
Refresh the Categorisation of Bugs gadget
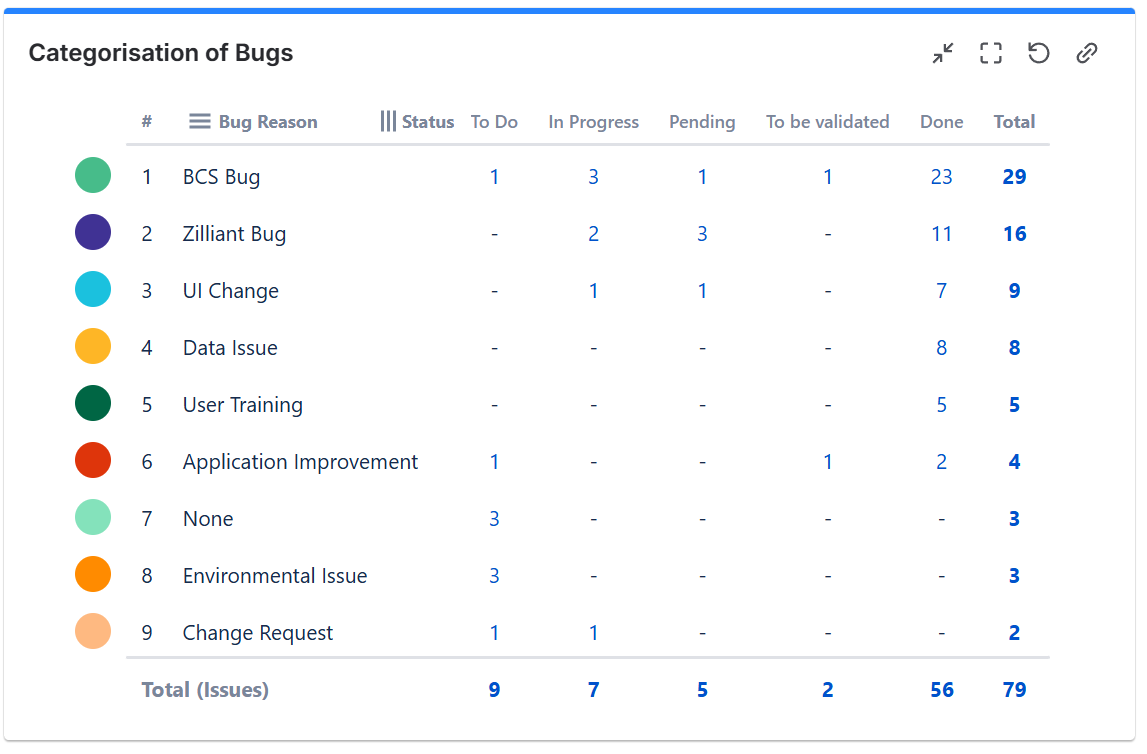click(x=1039, y=54)
